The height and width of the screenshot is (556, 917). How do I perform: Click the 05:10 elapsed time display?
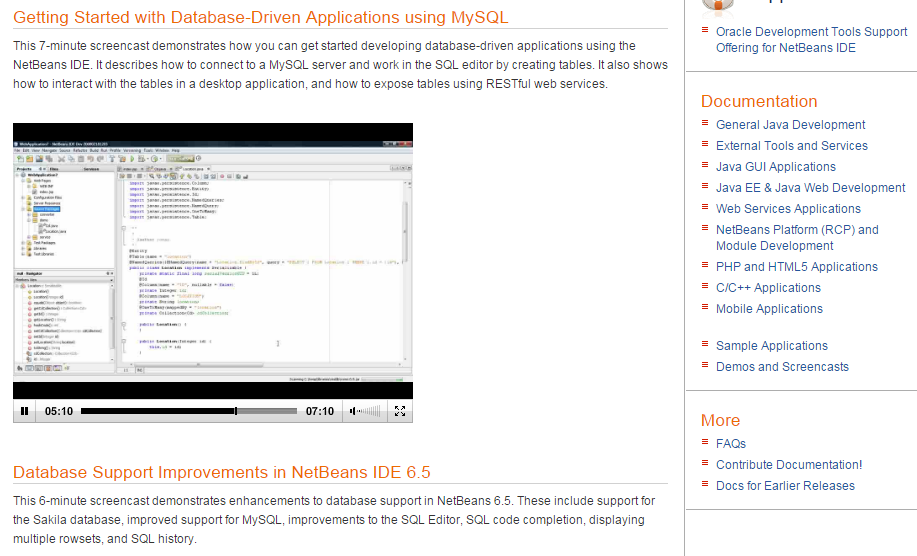(x=59, y=412)
